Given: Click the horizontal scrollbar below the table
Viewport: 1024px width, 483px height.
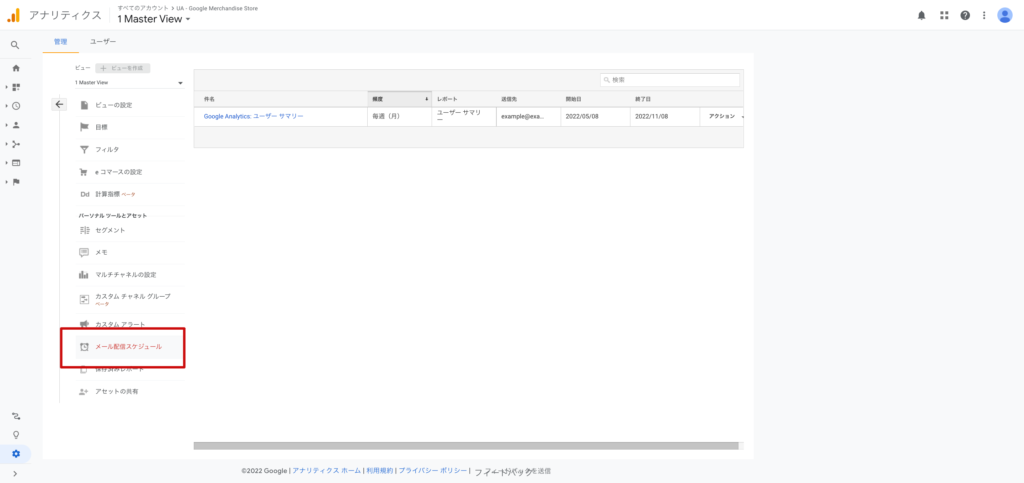Looking at the screenshot, I should pyautogui.click(x=465, y=446).
